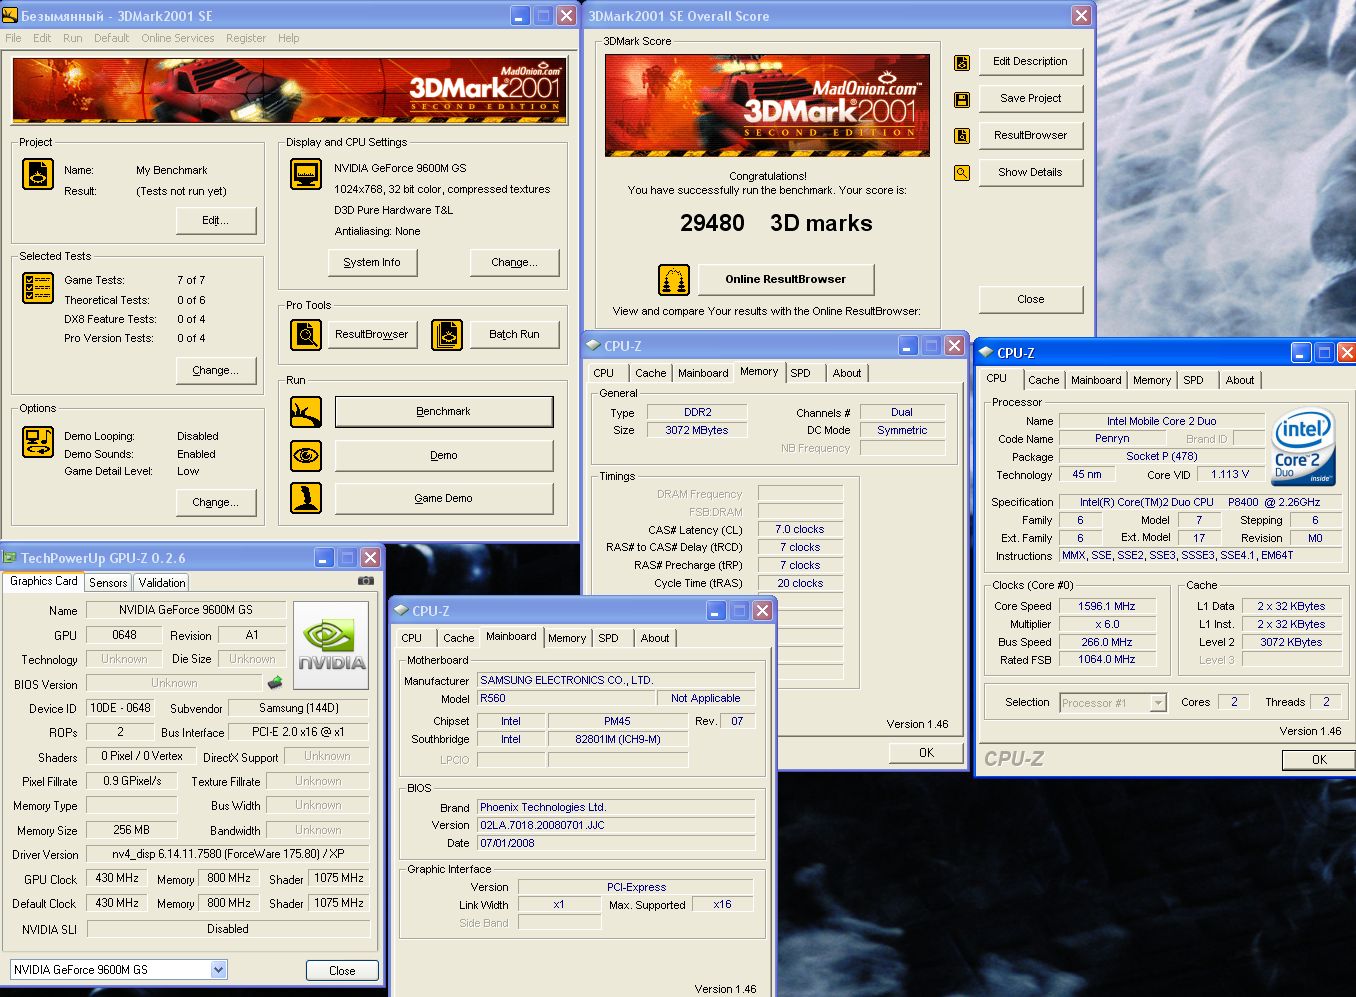Screen dimensions: 1356x997
Task: Click the Online ResultBrowser icon in the score window
Action: click(x=674, y=279)
